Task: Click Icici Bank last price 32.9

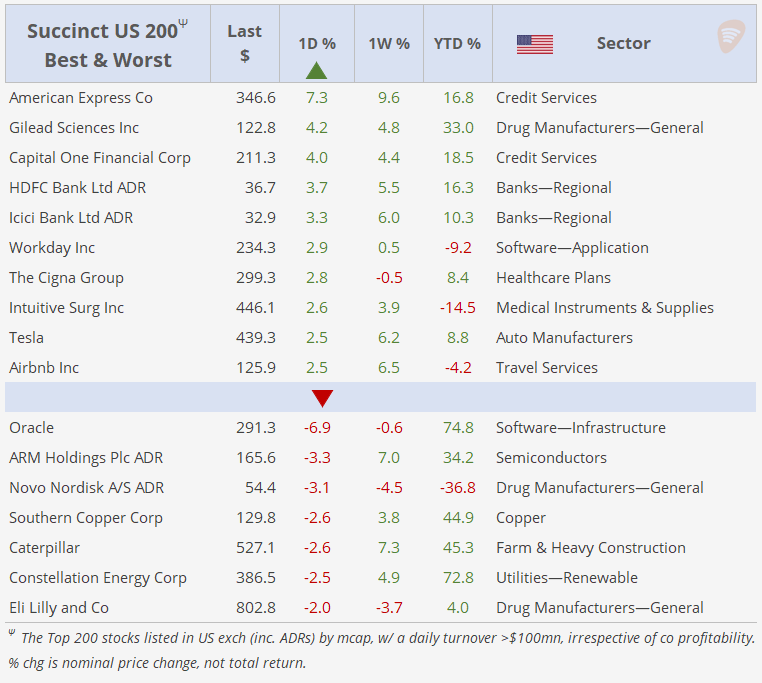Action: (260, 218)
